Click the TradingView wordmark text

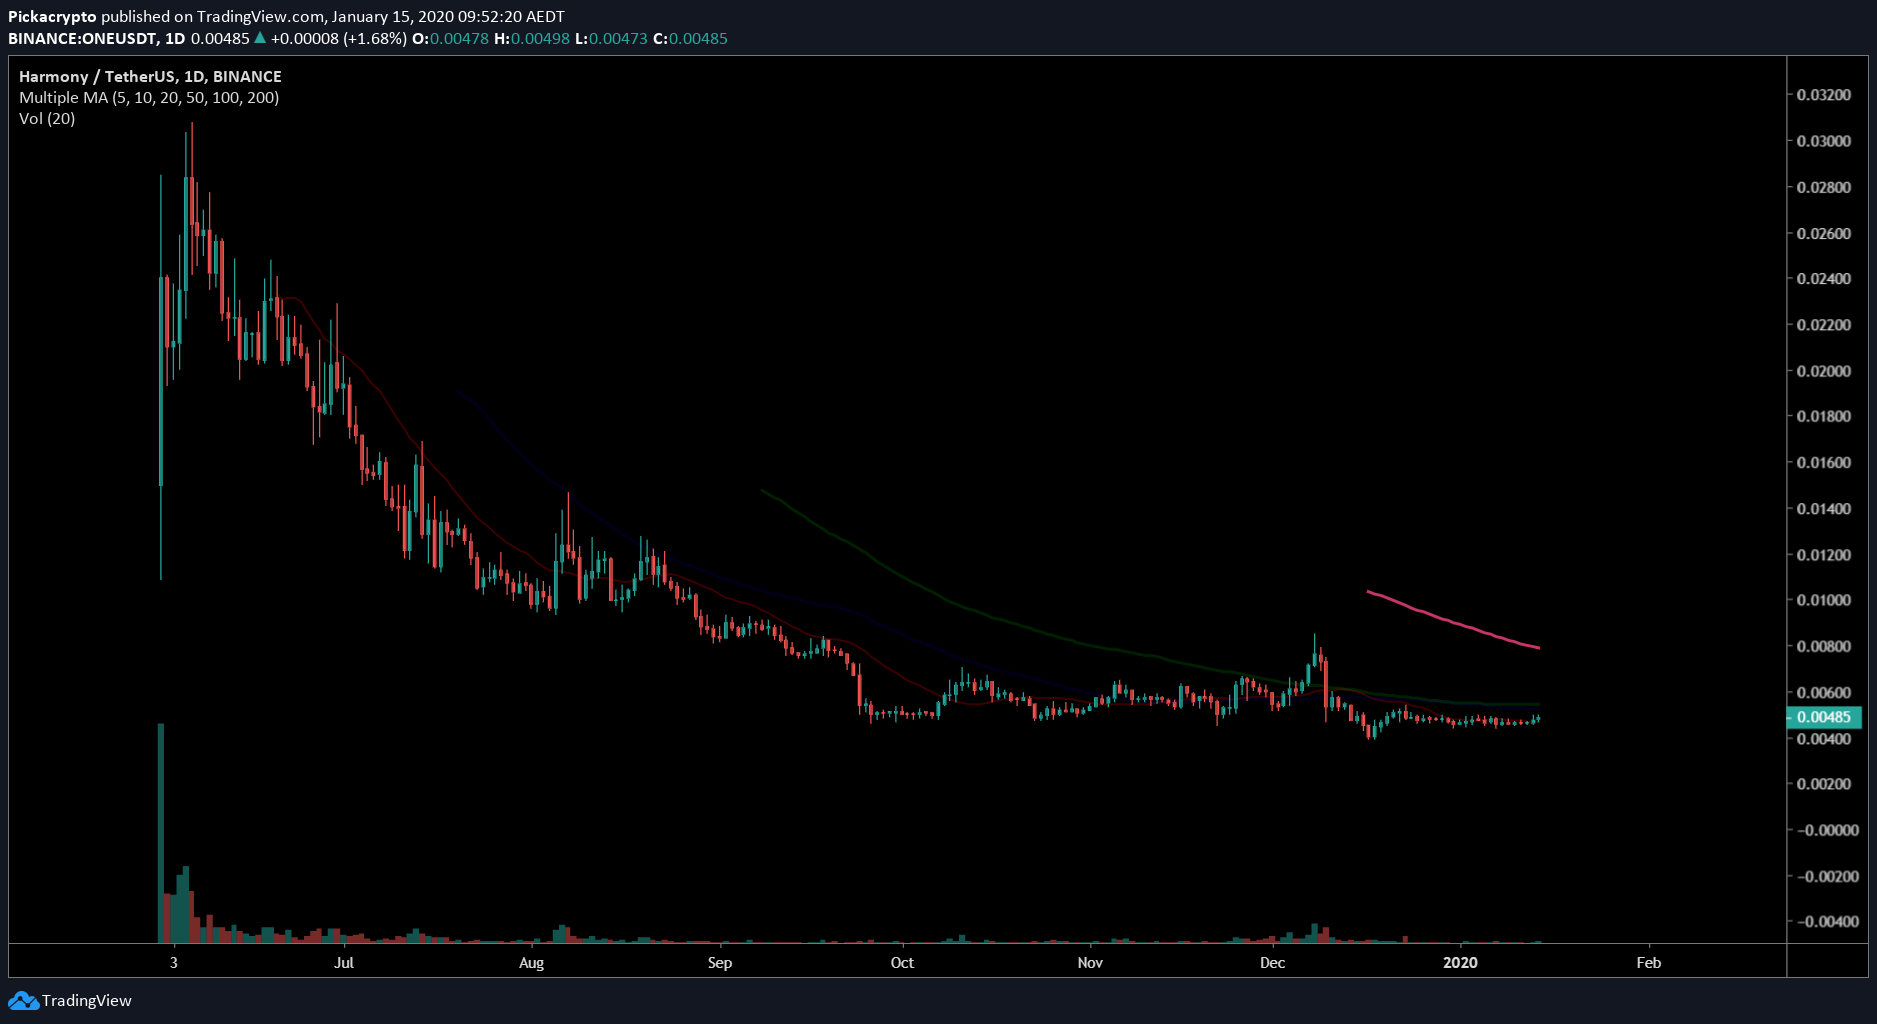[x=87, y=1000]
